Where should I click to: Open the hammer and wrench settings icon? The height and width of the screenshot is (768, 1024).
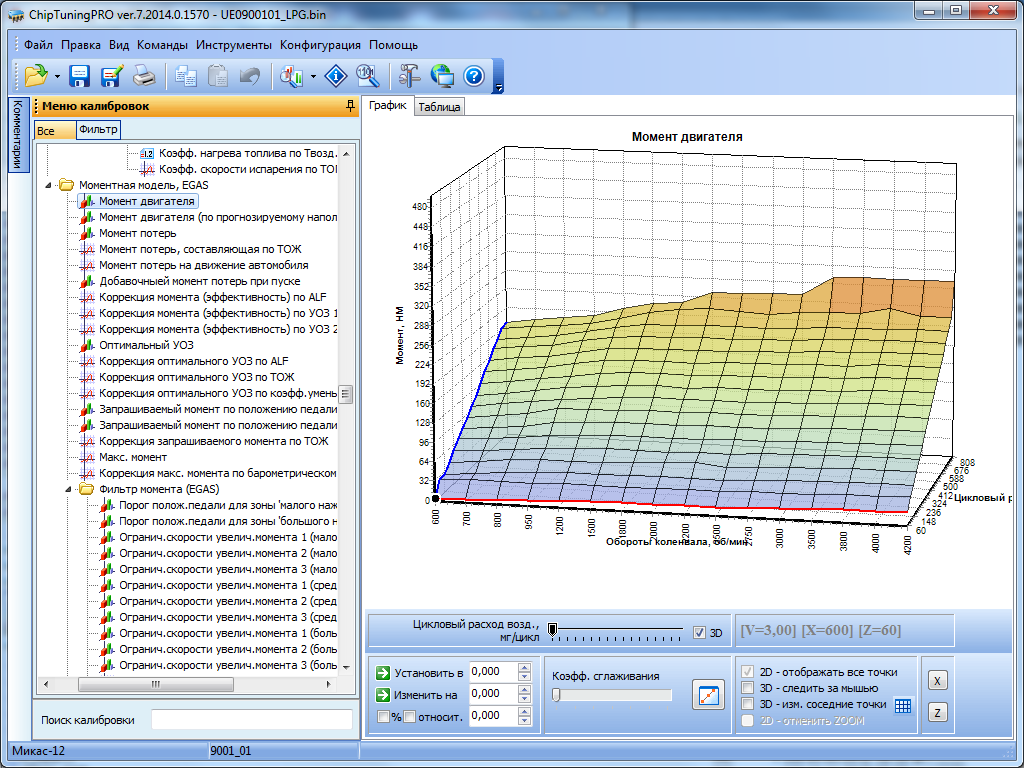coord(410,76)
